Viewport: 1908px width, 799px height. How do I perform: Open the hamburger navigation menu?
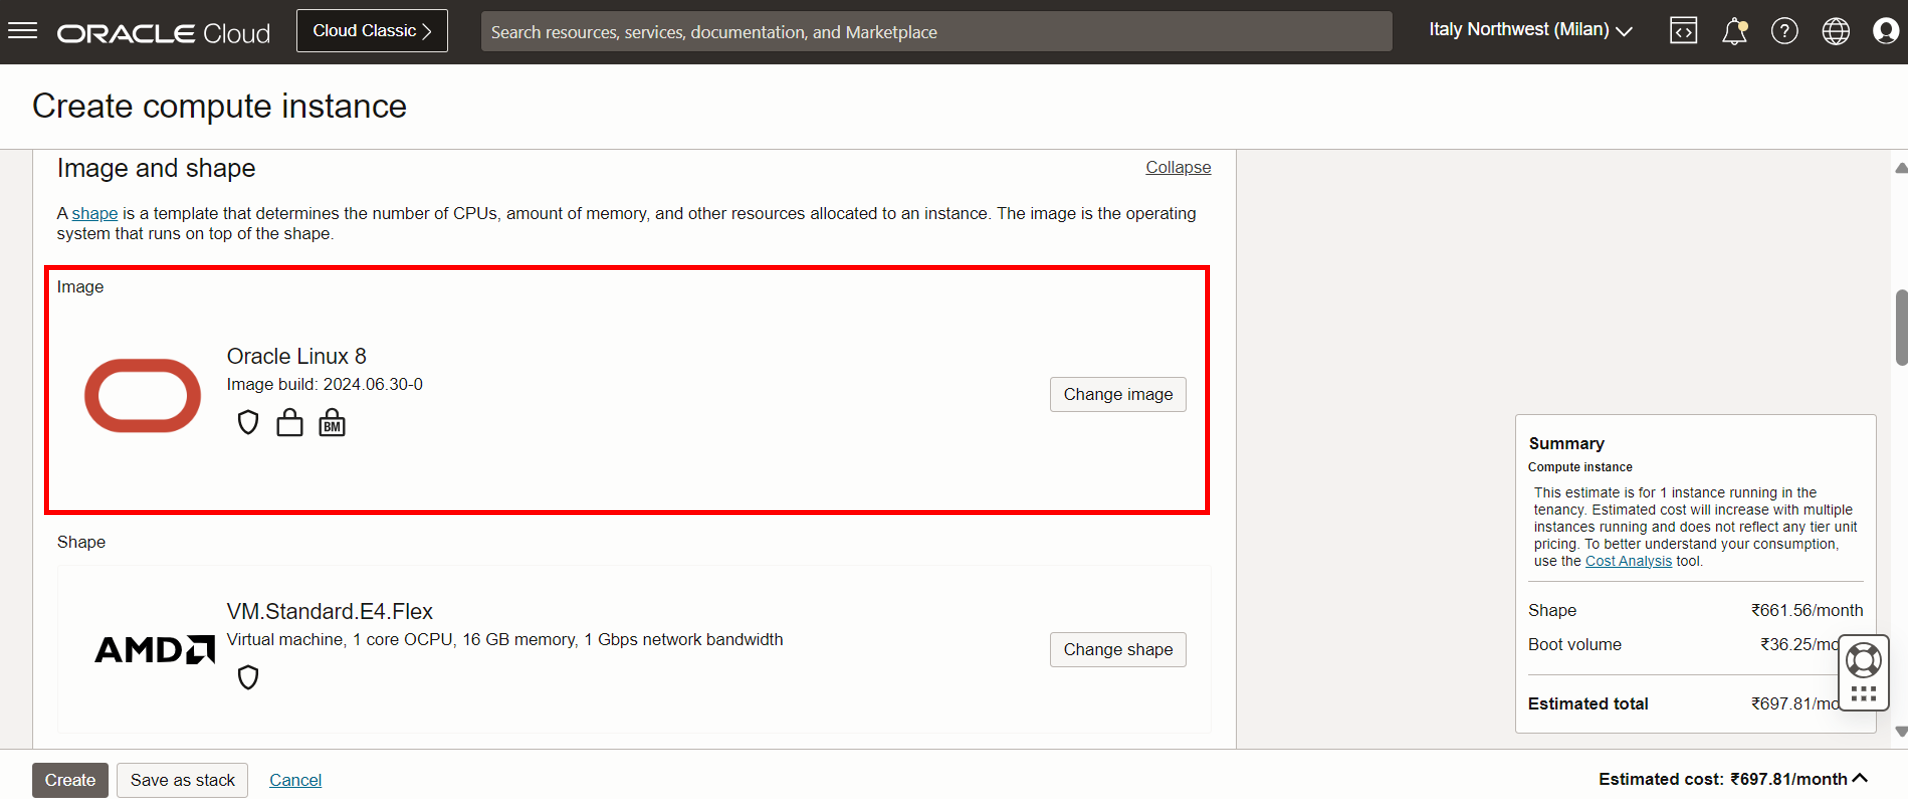[x=22, y=31]
